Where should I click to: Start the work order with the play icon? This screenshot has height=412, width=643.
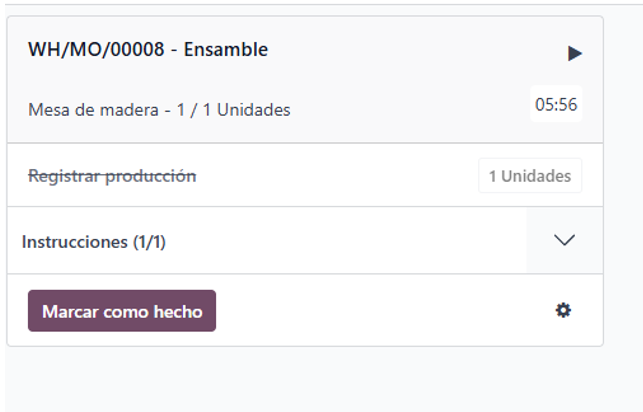tap(575, 53)
